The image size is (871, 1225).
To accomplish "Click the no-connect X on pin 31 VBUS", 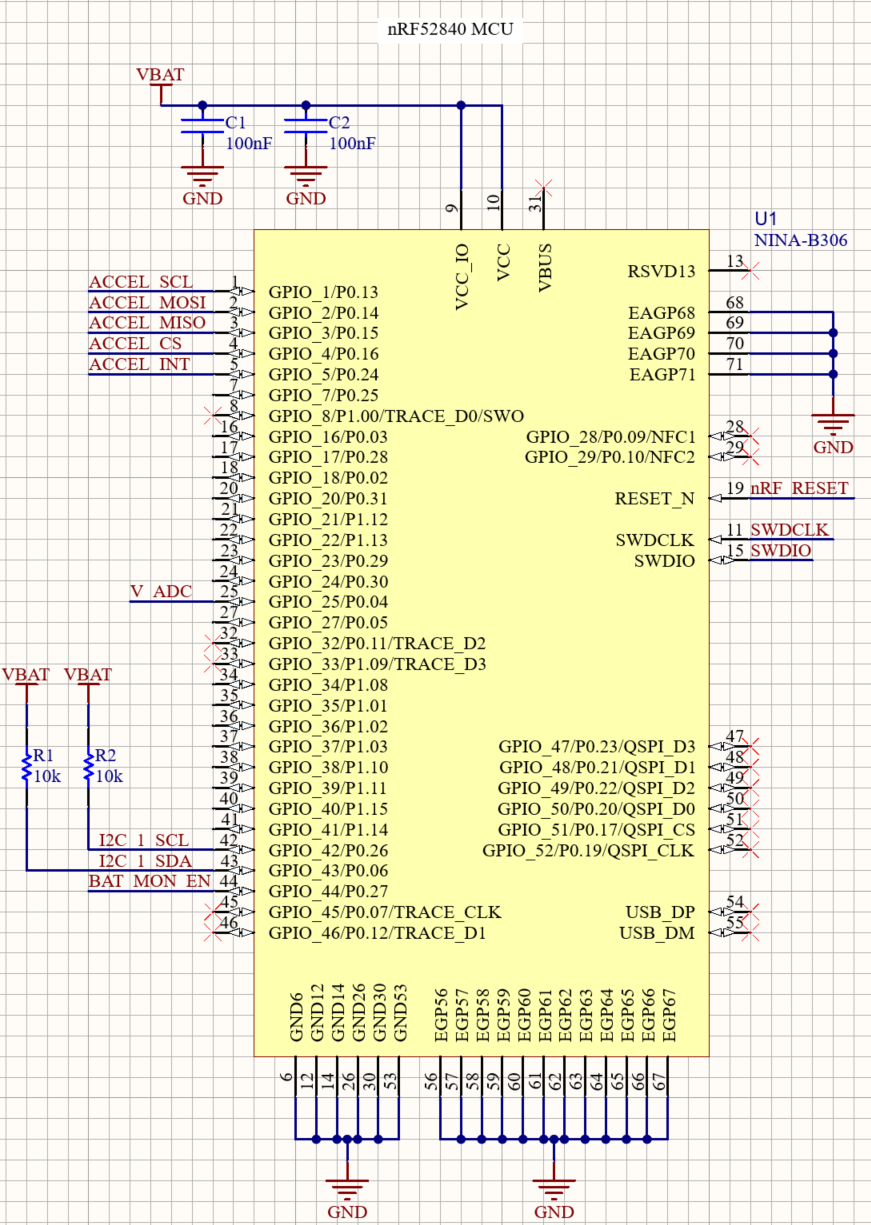I will click(x=544, y=185).
